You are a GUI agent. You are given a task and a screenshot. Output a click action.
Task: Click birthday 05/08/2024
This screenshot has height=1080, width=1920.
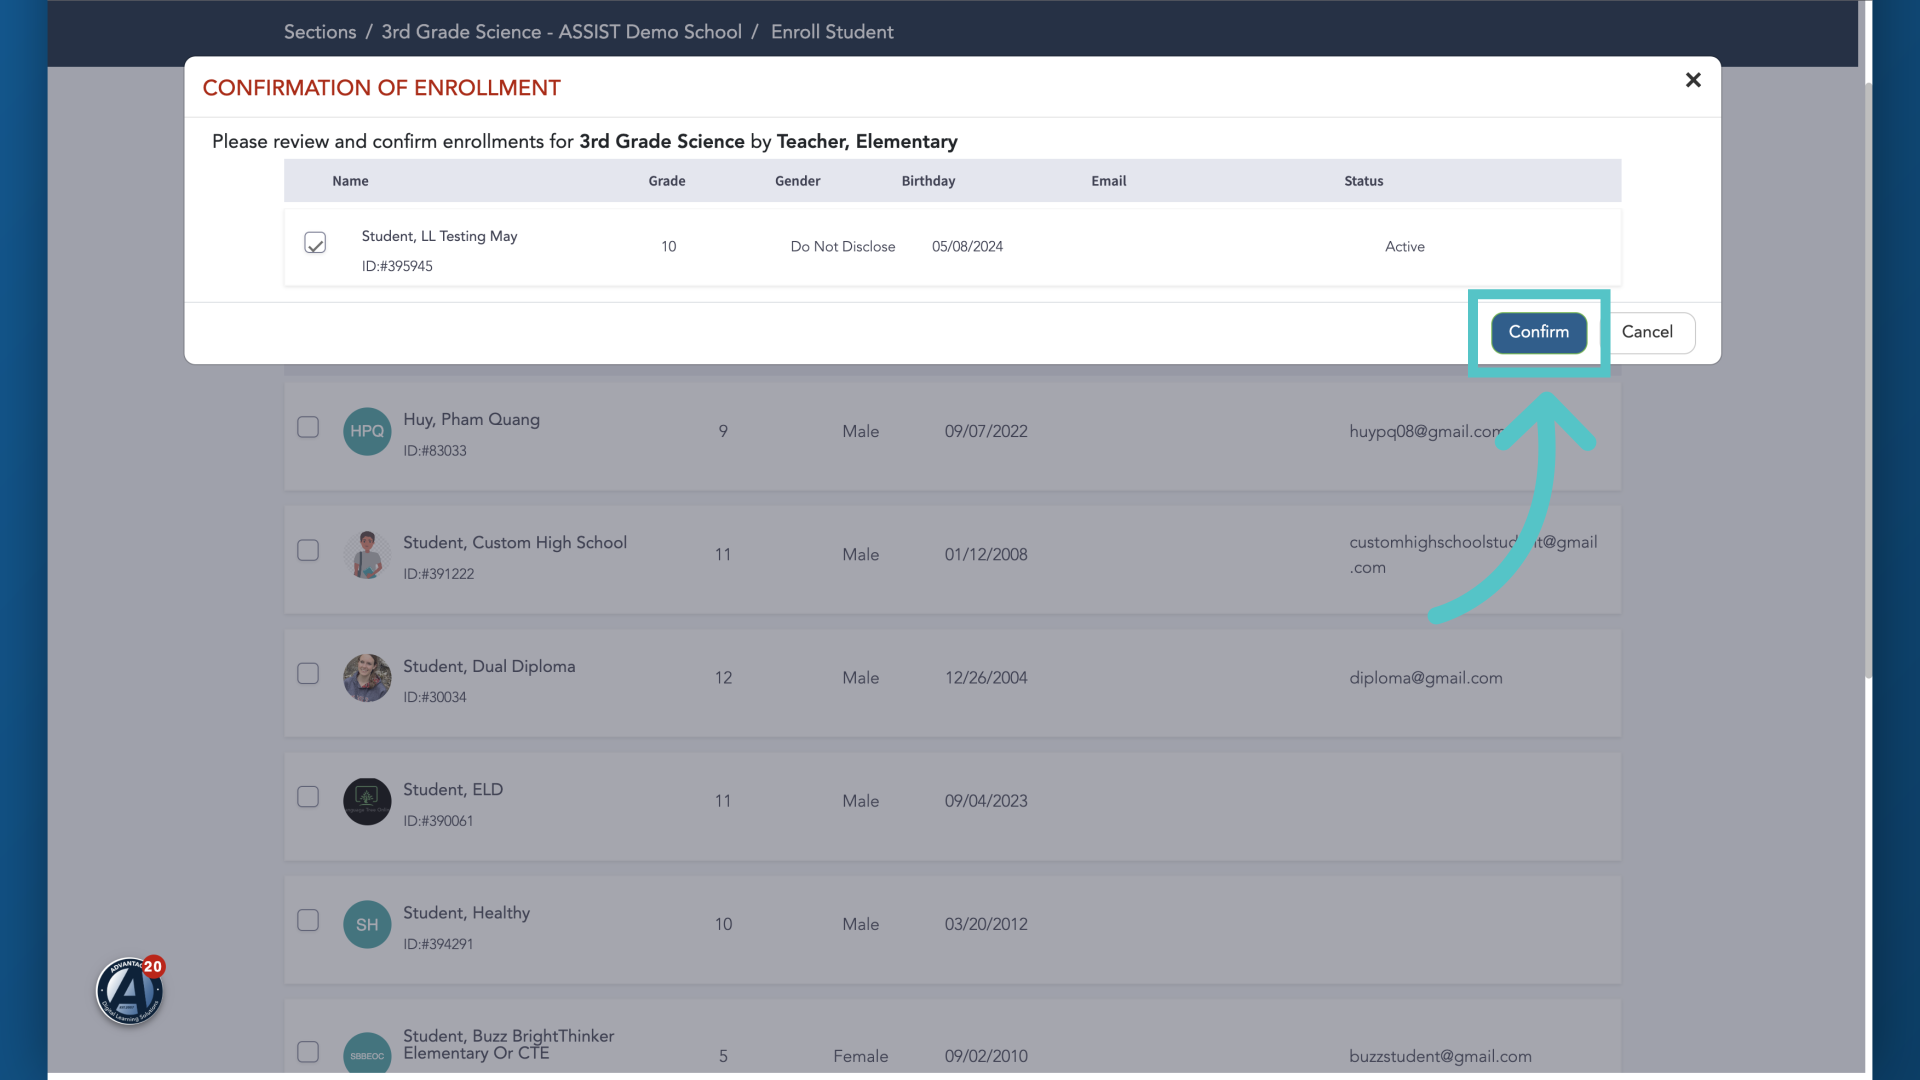pyautogui.click(x=967, y=246)
